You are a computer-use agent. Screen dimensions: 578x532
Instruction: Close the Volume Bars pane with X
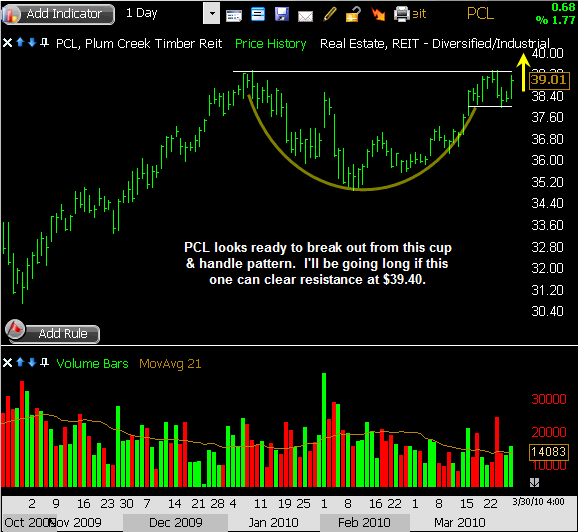pyautogui.click(x=7, y=363)
